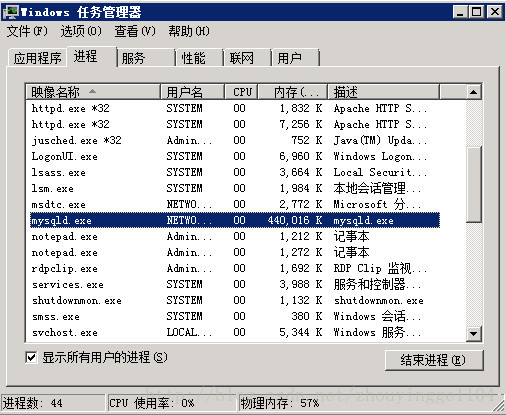
Task: Open the 帮助(H) menu
Action: tap(189, 31)
